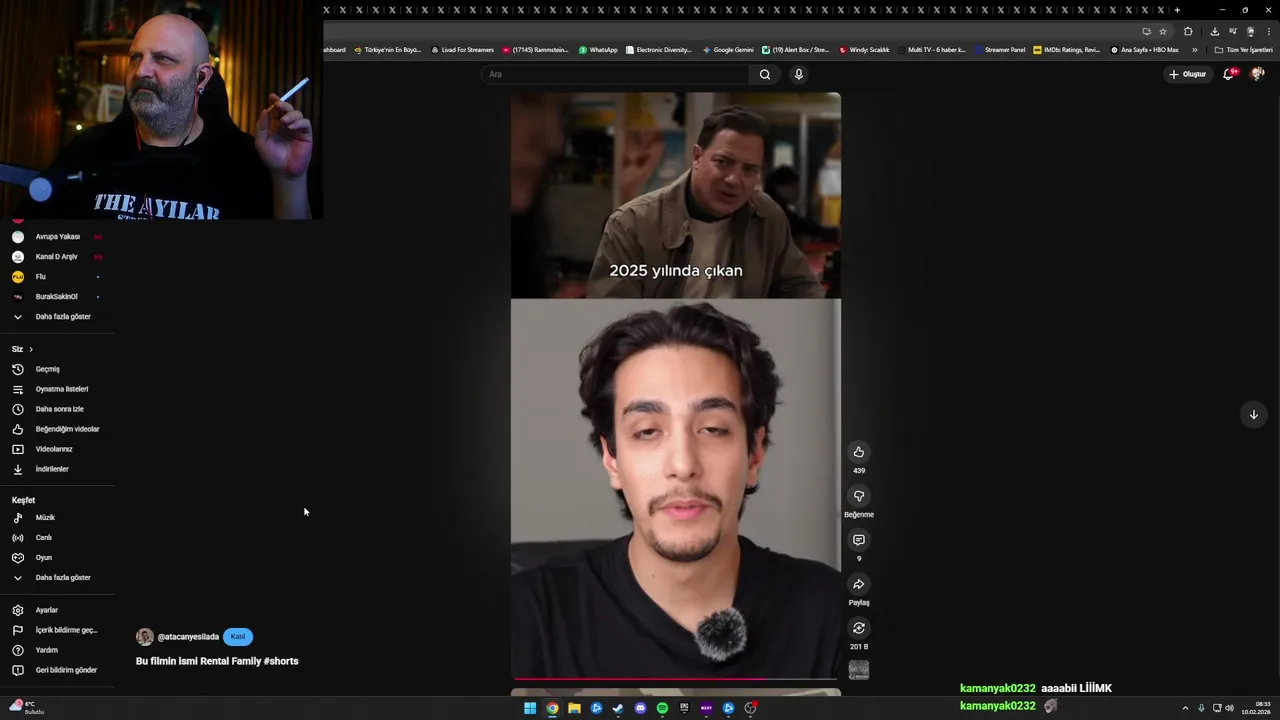This screenshot has height=720, width=1280.
Task: Open the Windows Start menu
Action: 530,708
